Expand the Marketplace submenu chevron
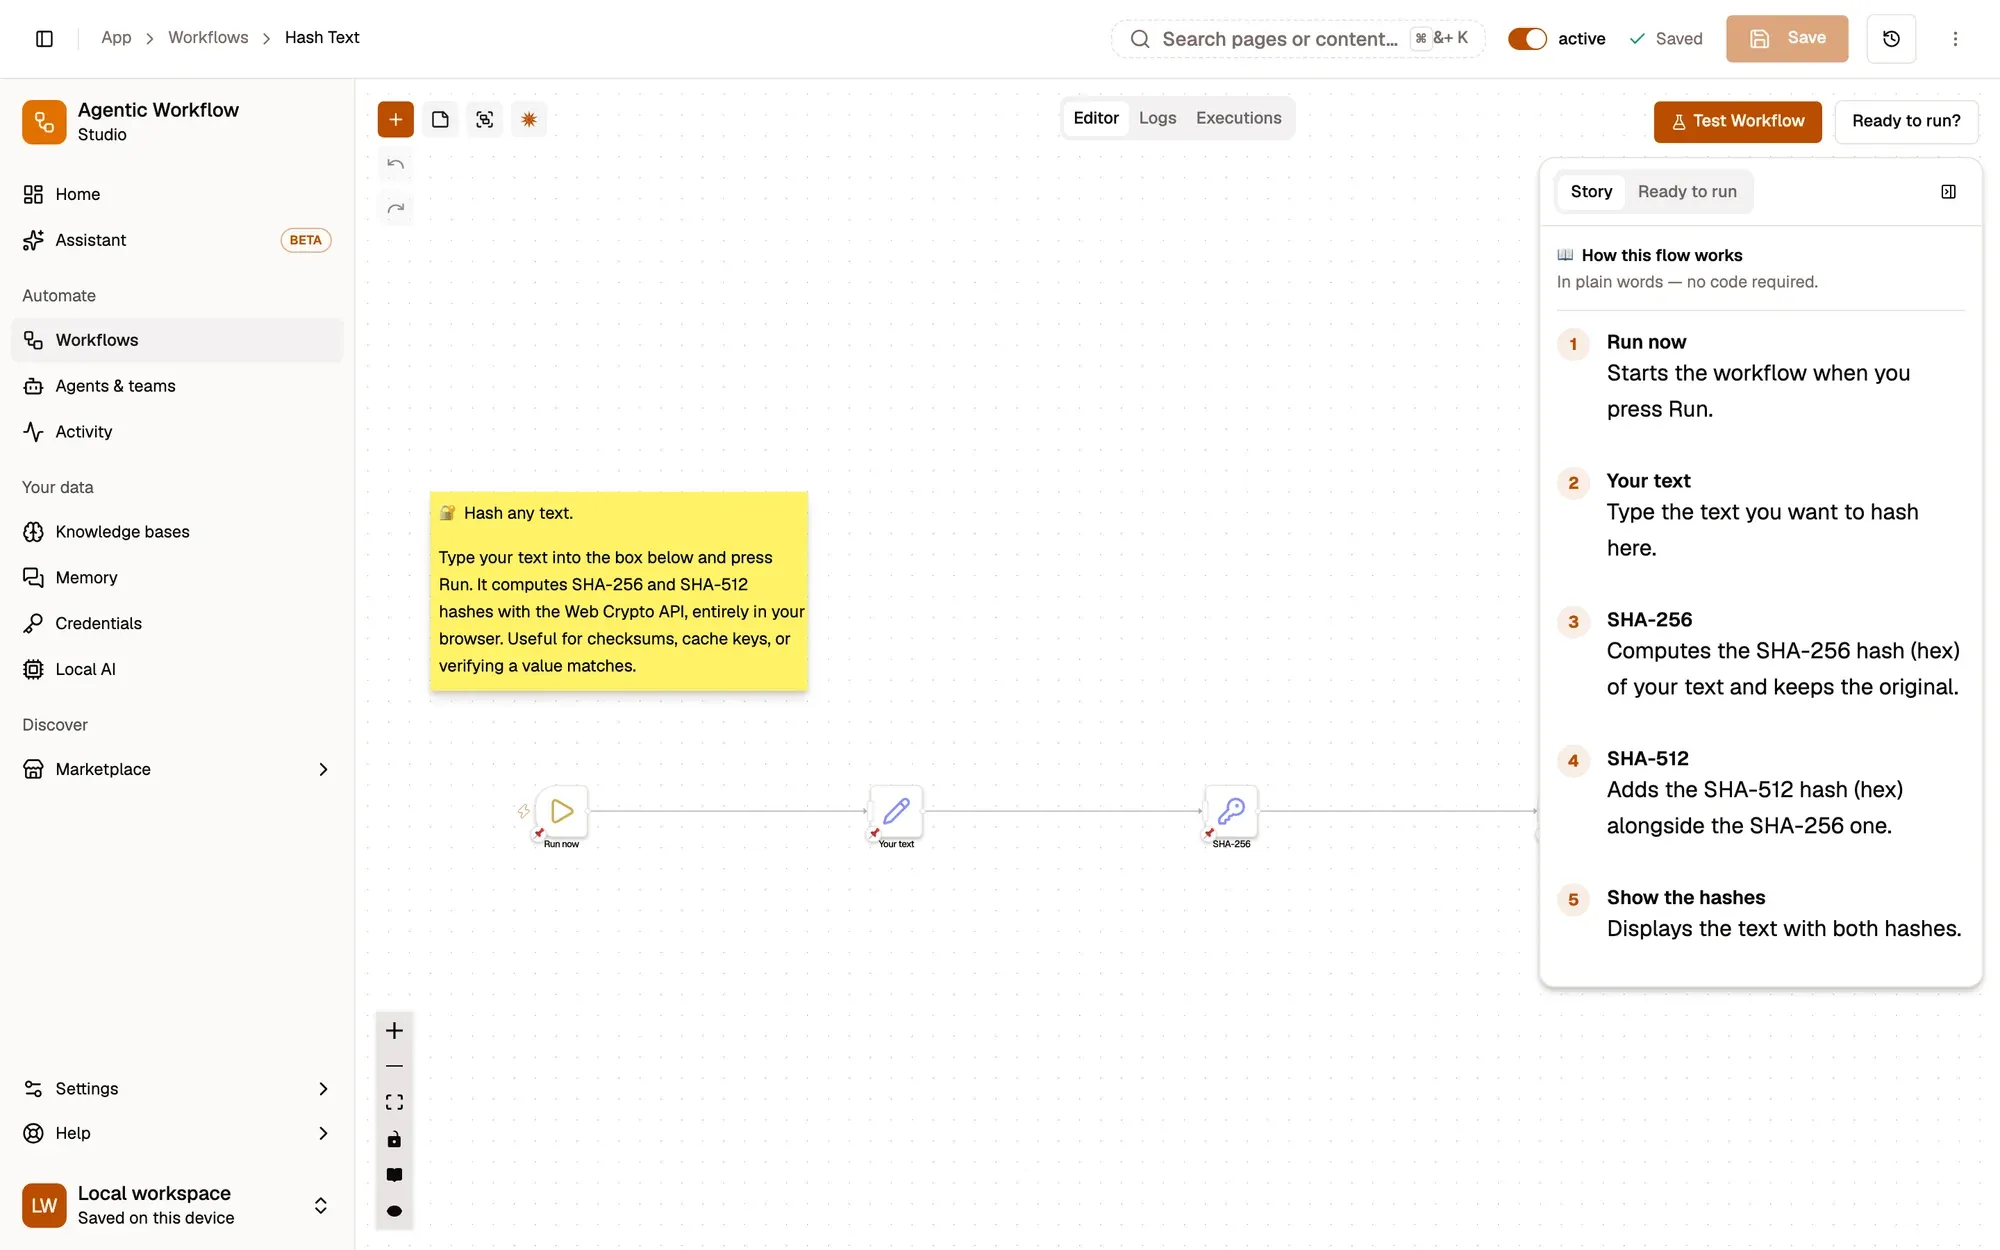 [x=323, y=769]
